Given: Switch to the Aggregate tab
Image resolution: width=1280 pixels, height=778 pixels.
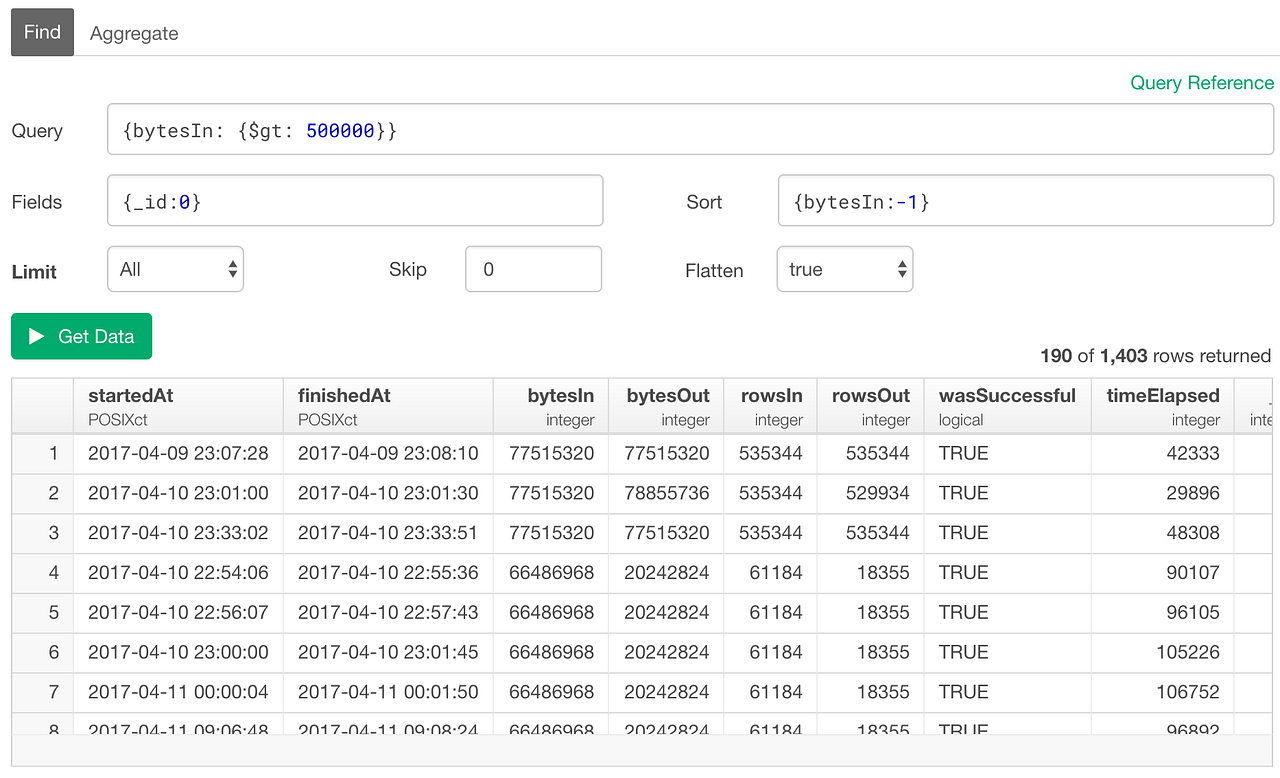Looking at the screenshot, I should point(133,32).
